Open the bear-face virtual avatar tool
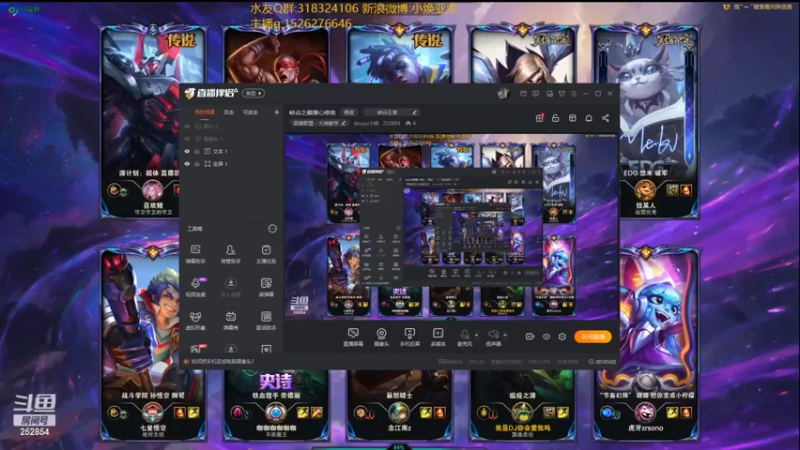This screenshot has width=800, height=450. (x=195, y=320)
